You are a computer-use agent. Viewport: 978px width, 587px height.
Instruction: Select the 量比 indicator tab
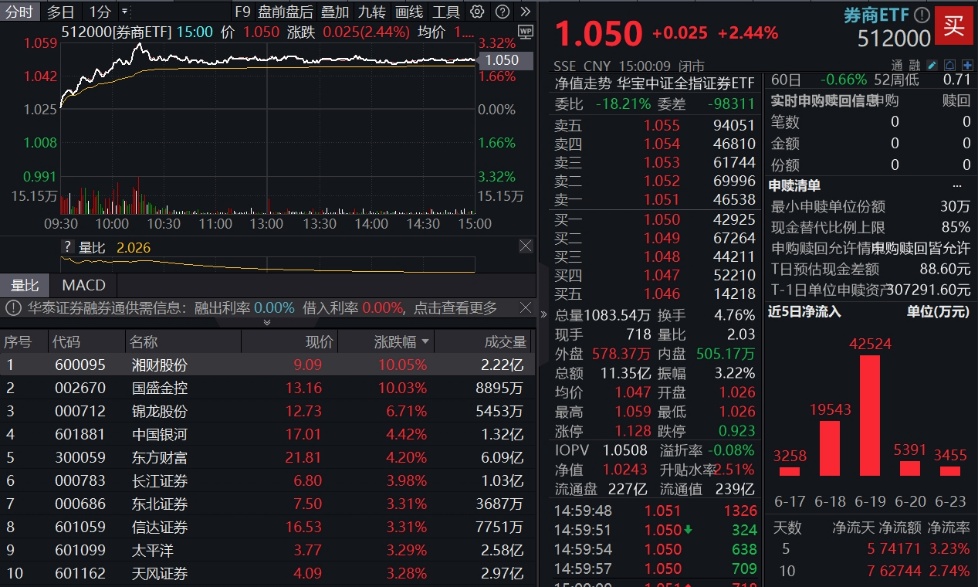pyautogui.click(x=25, y=286)
